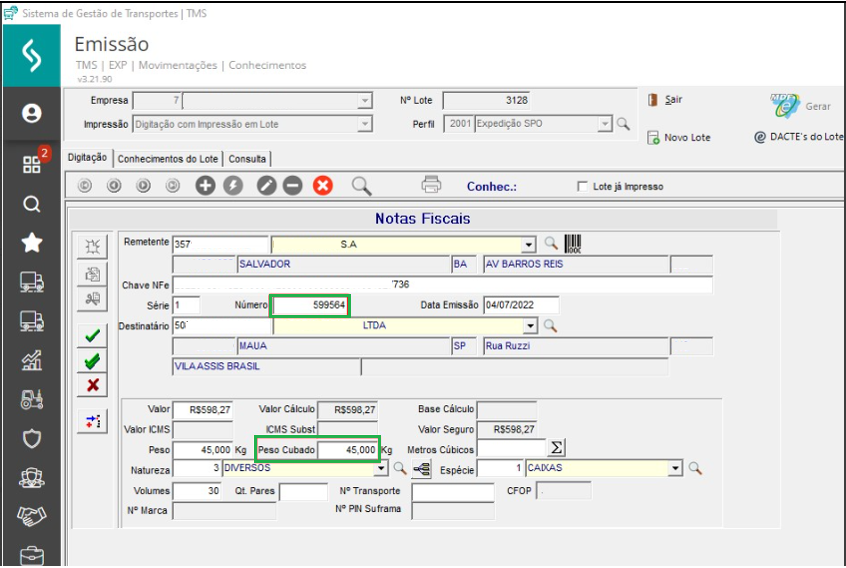The height and width of the screenshot is (568, 846).
Task: Click the plus icon to add a record
Action: pyautogui.click(x=205, y=186)
